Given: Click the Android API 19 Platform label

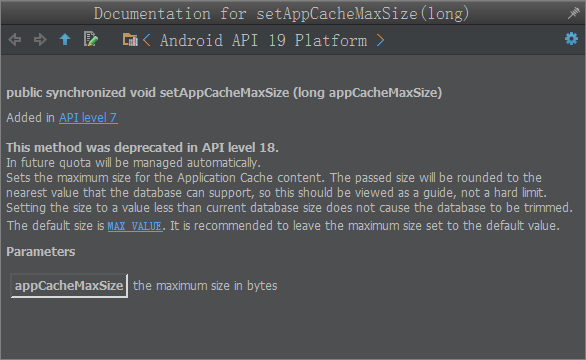Looking at the screenshot, I should (x=263, y=40).
